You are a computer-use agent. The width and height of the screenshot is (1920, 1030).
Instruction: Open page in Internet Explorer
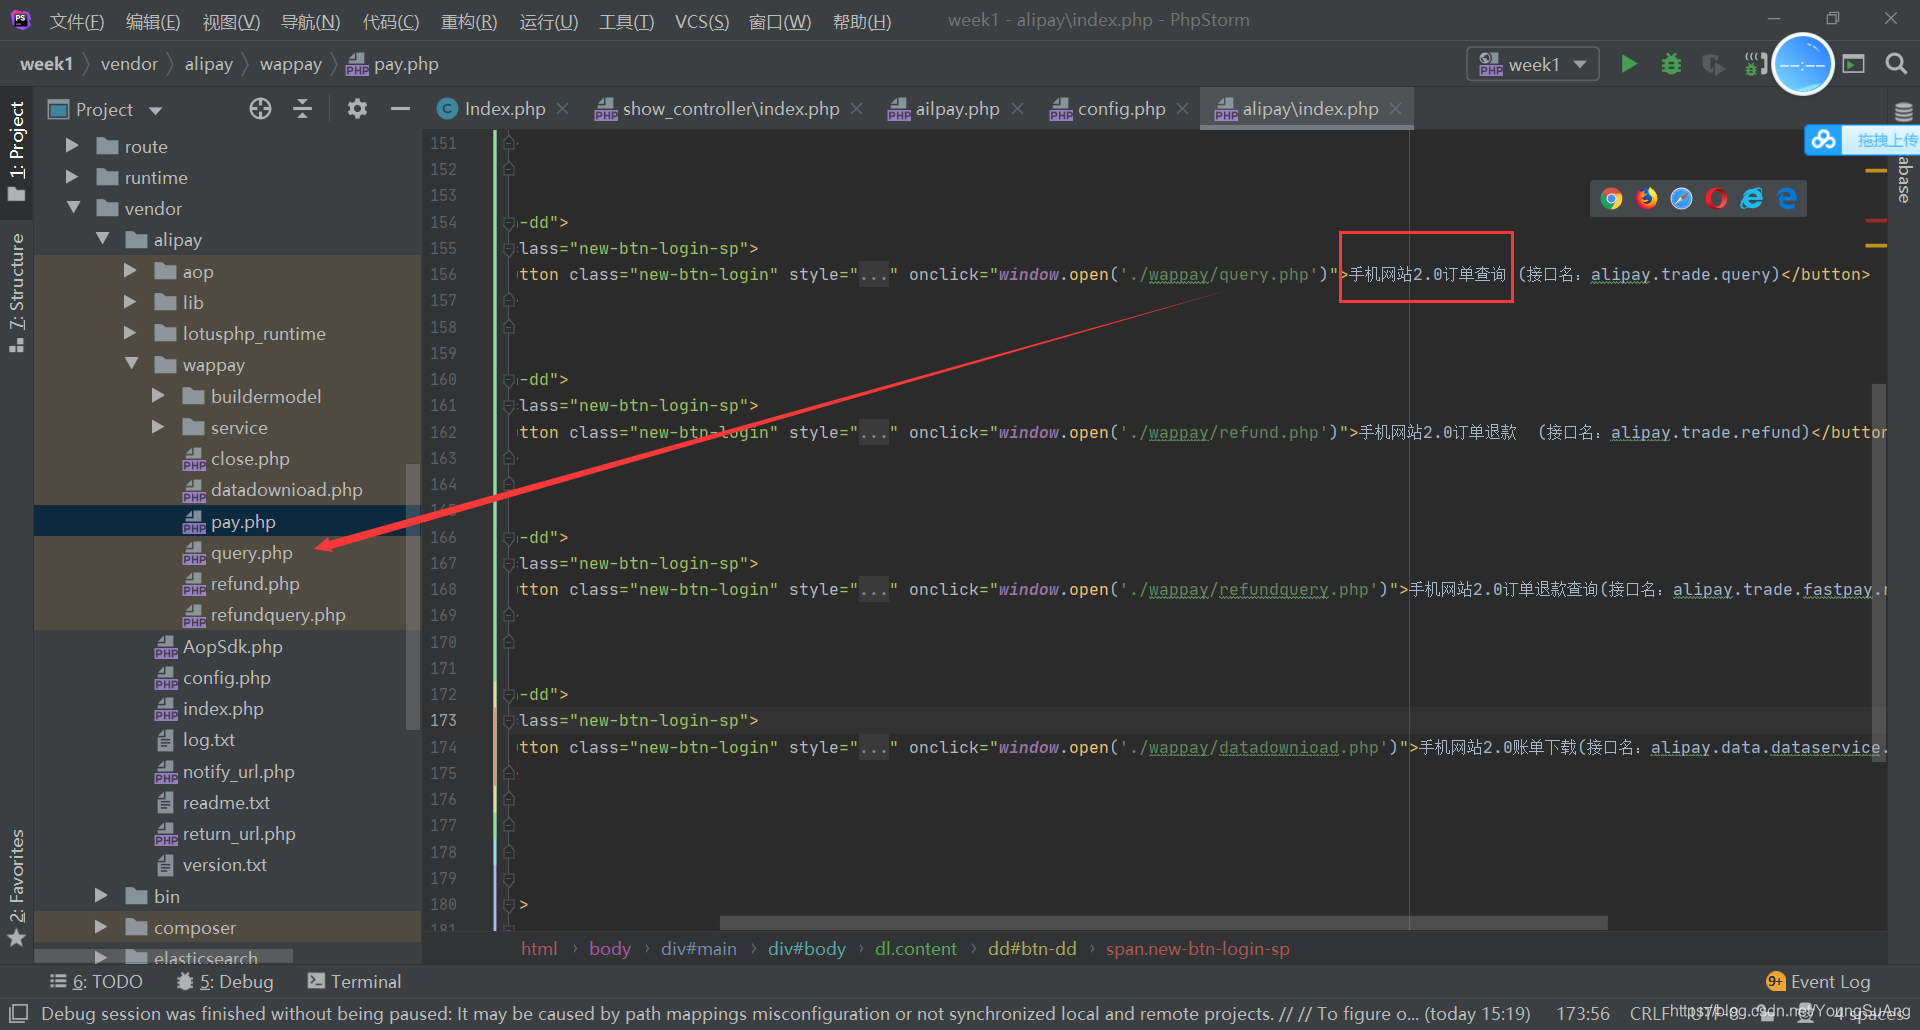pyautogui.click(x=1751, y=198)
